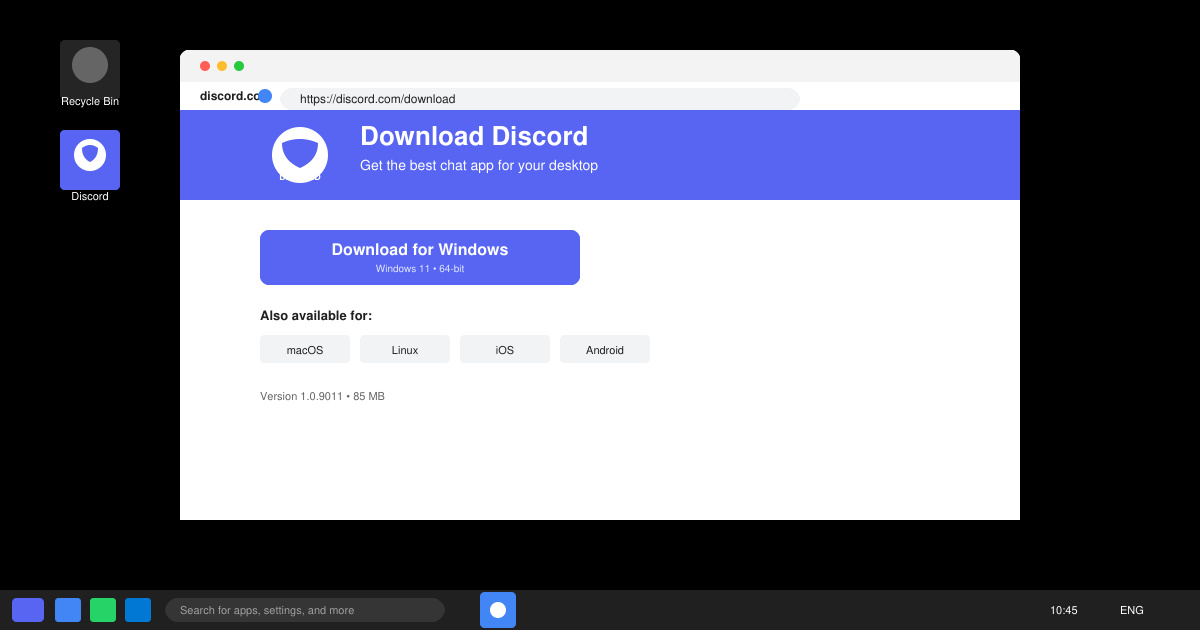Click the Download Discord heading

pyautogui.click(x=474, y=136)
